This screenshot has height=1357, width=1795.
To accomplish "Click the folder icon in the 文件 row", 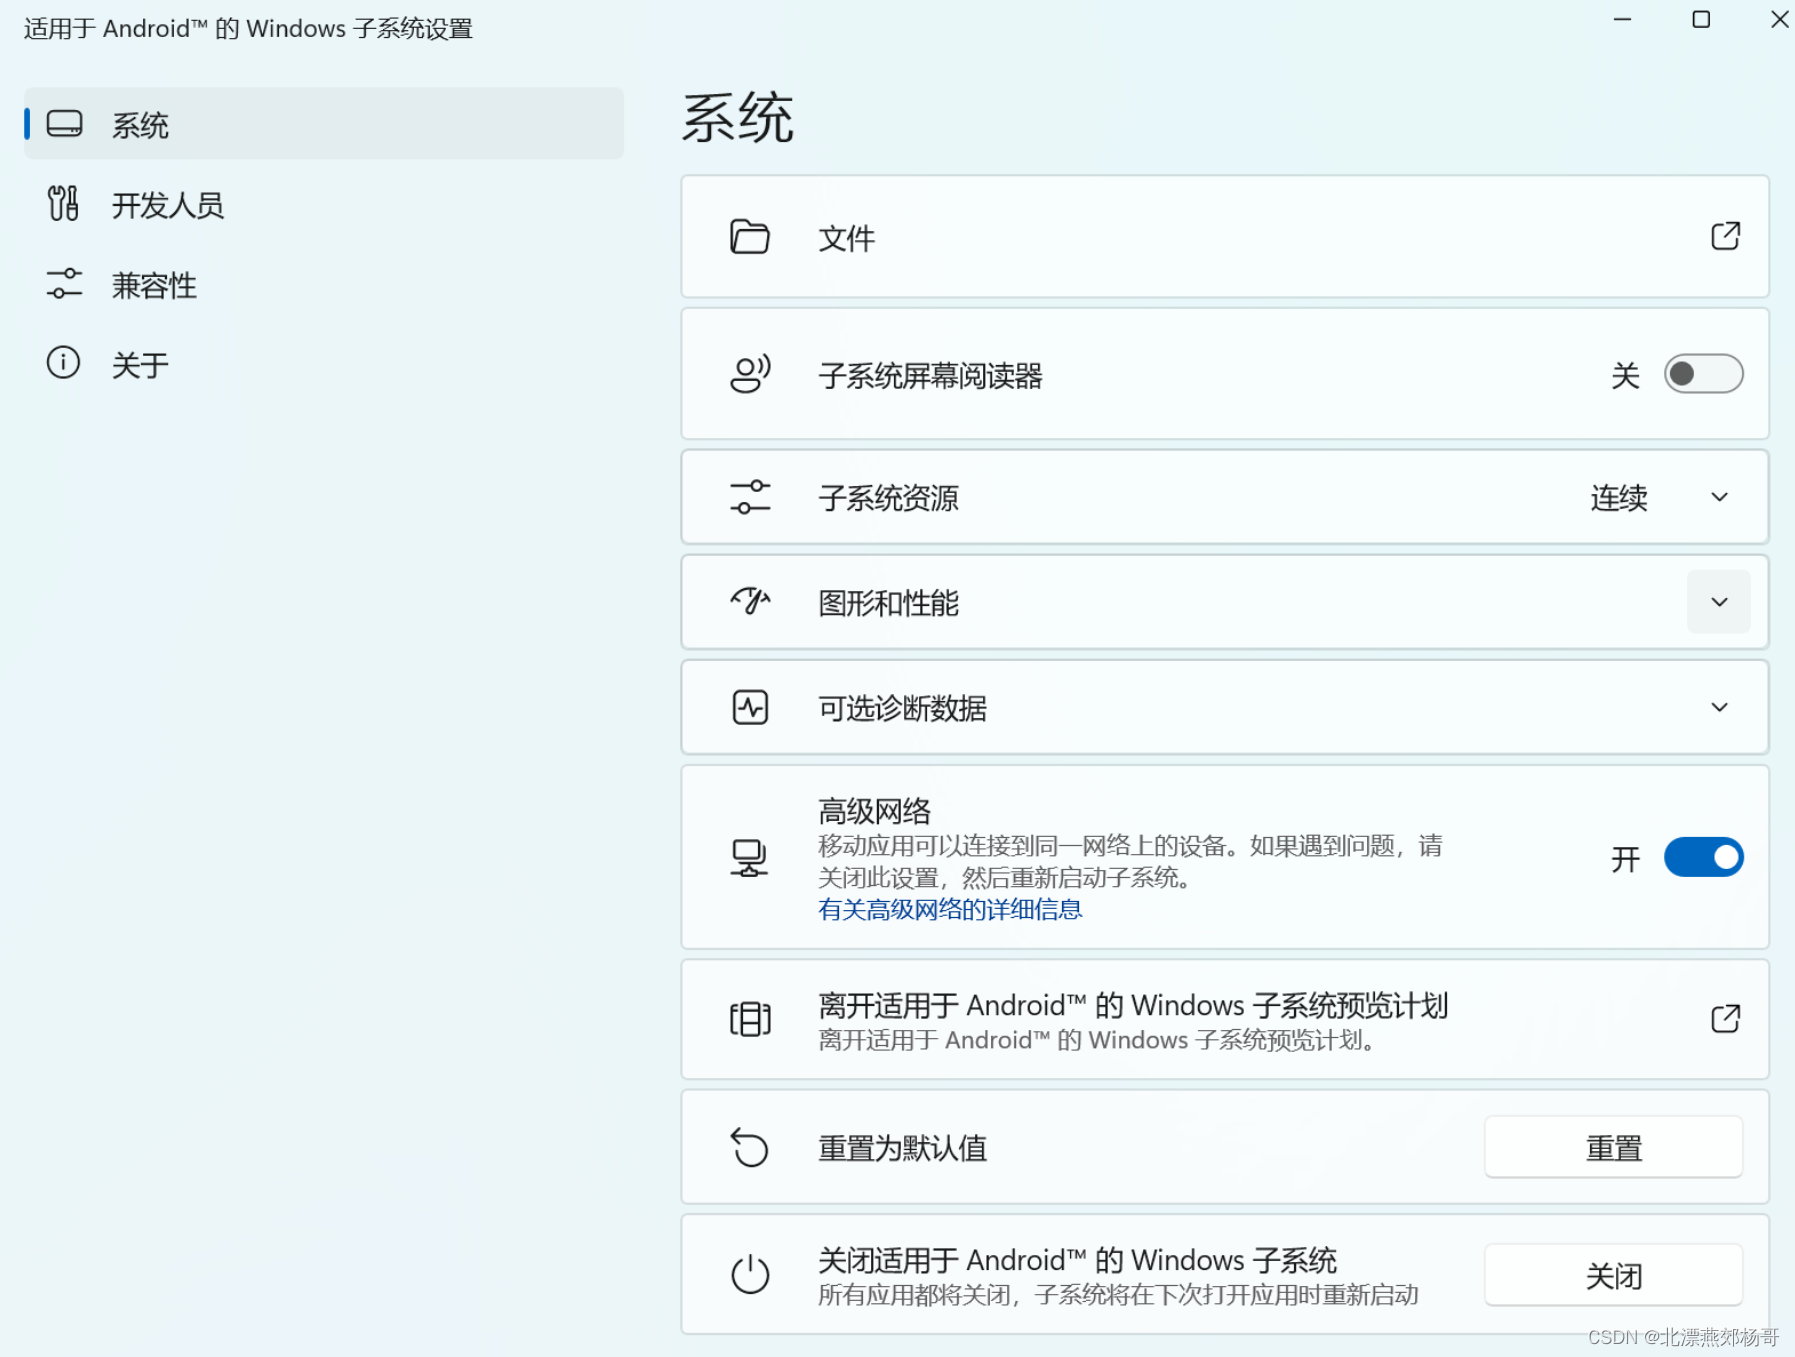I will (749, 237).
